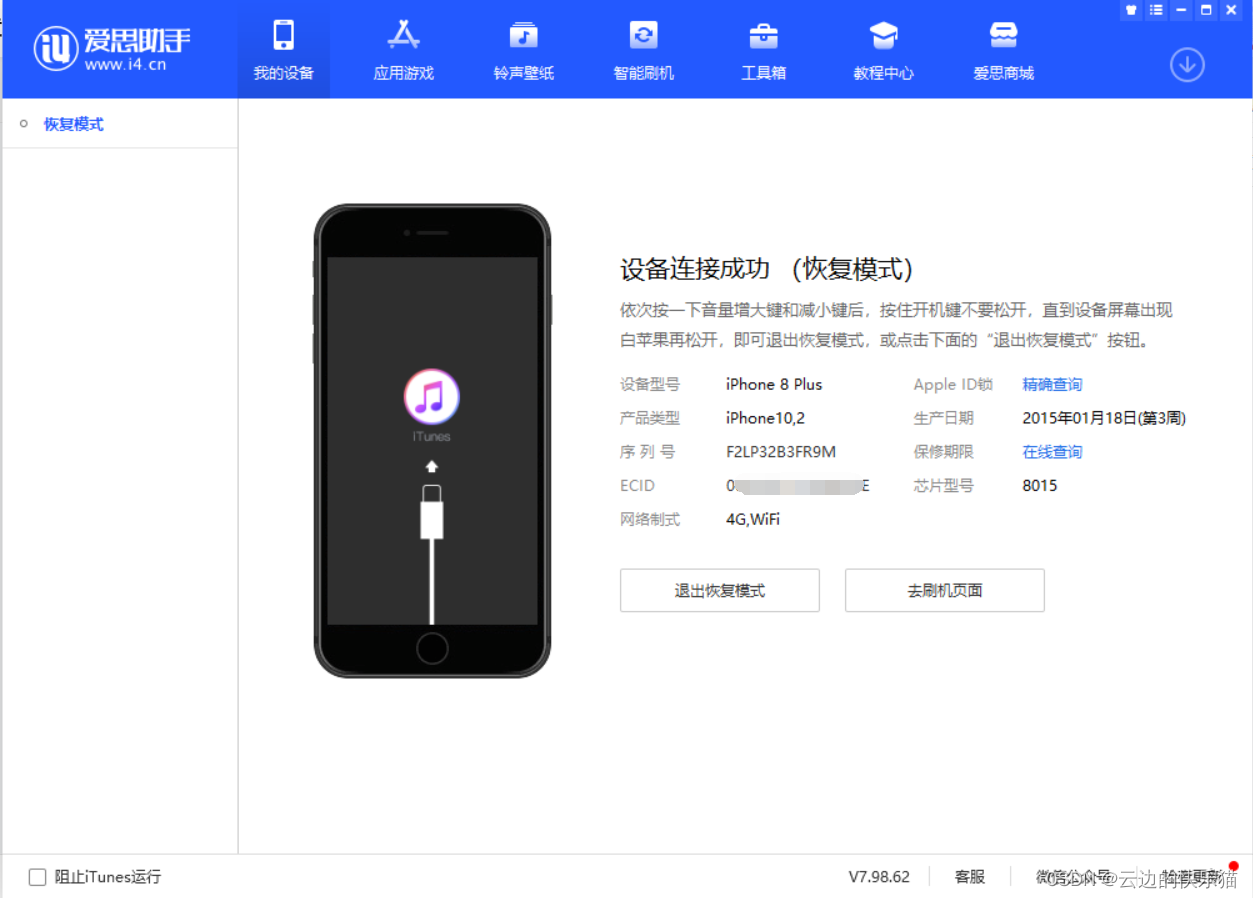The image size is (1253, 898).
Task: Open the 铃声壁纸 (Ringtones & Wallpapers) tab
Action: tap(524, 49)
